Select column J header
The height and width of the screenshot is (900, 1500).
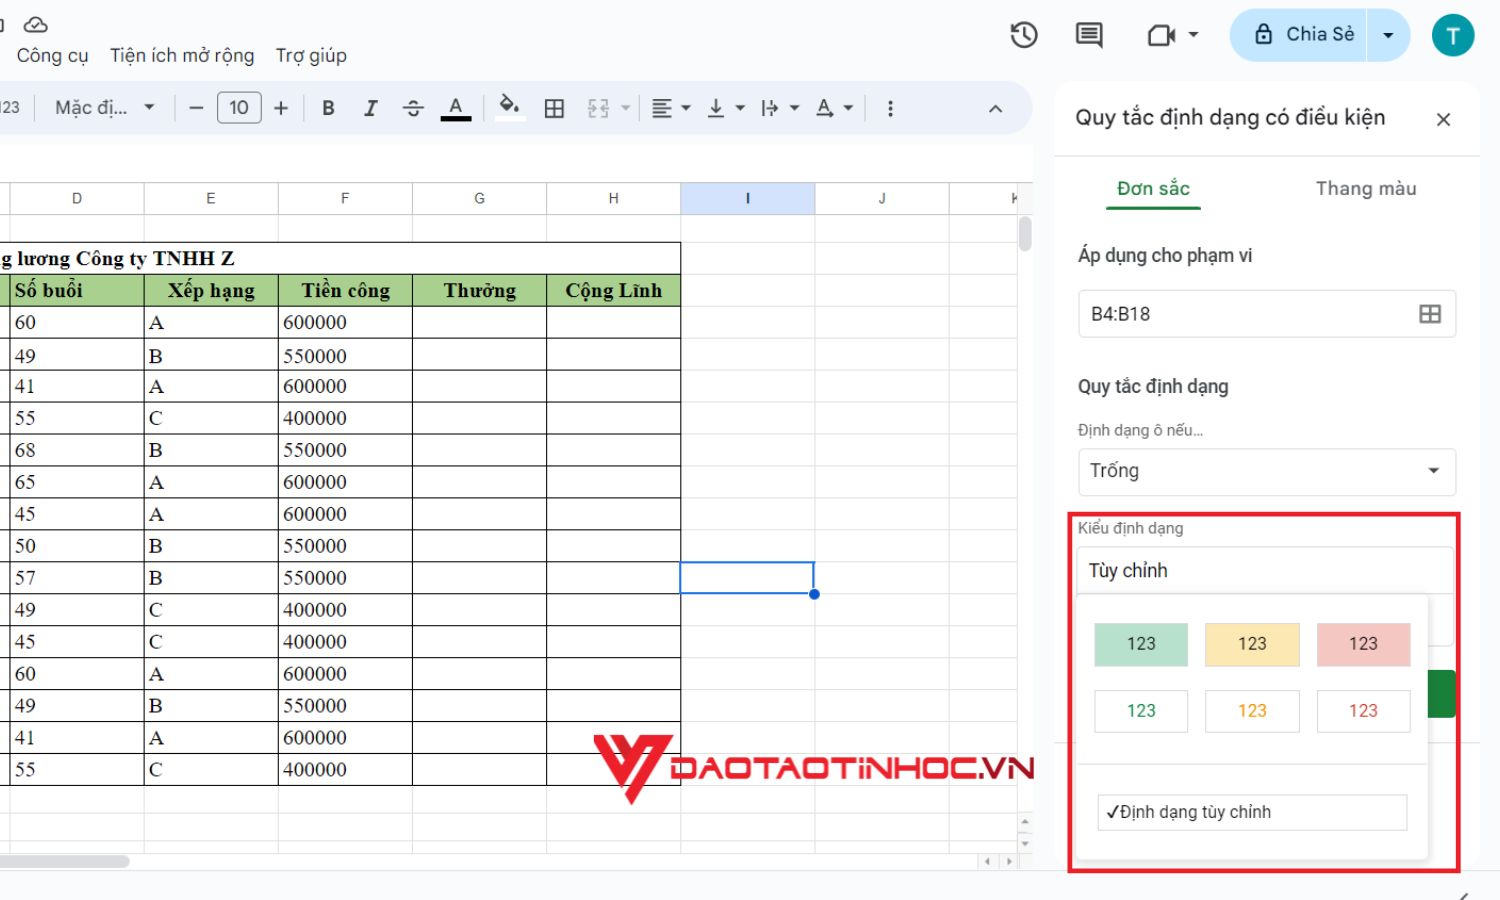click(x=881, y=198)
